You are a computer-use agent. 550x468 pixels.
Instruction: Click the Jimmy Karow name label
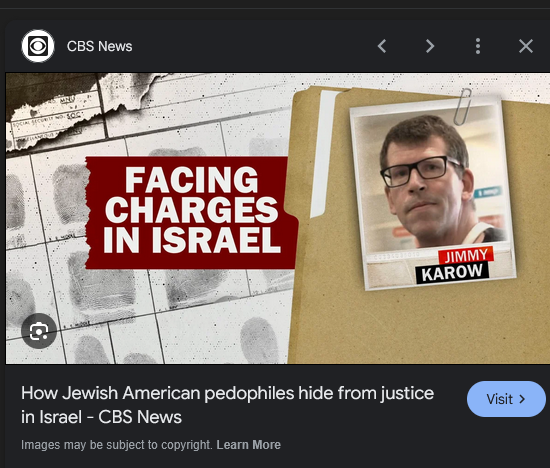454,266
